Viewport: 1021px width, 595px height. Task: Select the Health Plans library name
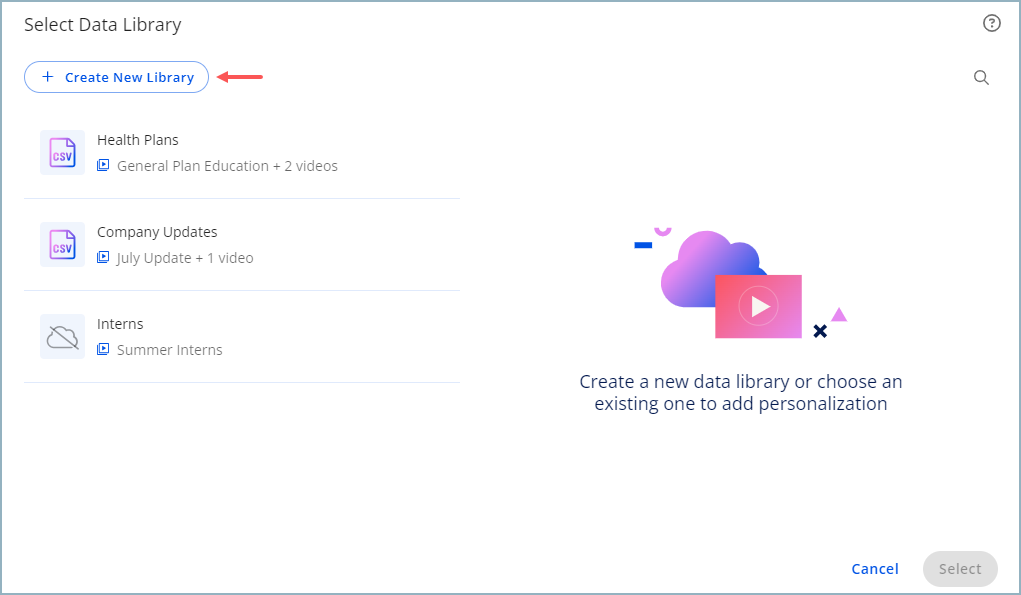tap(137, 140)
